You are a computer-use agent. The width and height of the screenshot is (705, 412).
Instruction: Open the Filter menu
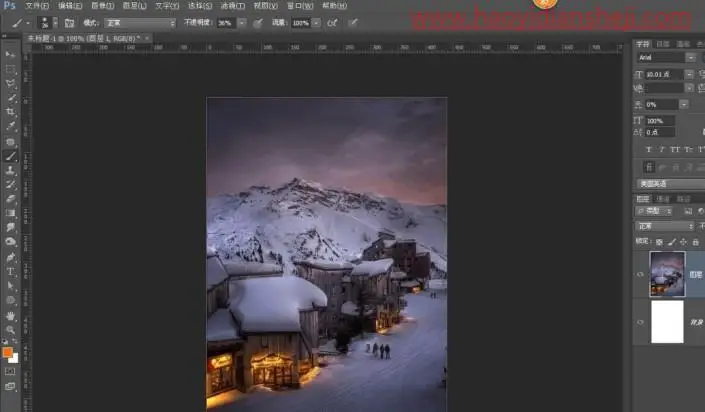[x=233, y=6]
